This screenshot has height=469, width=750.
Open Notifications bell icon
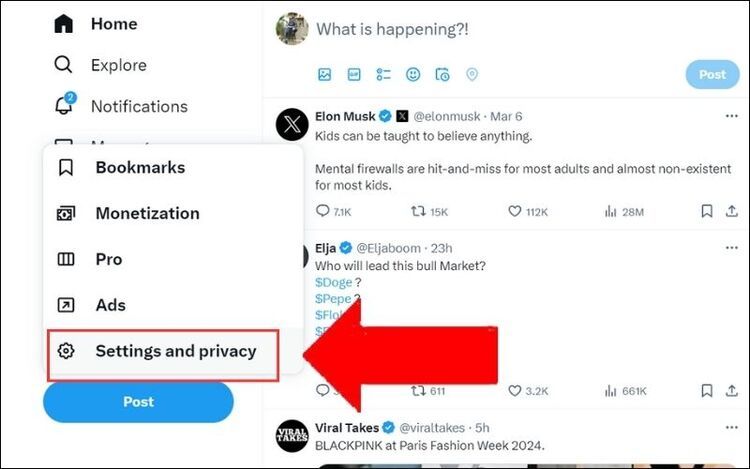click(x=64, y=106)
